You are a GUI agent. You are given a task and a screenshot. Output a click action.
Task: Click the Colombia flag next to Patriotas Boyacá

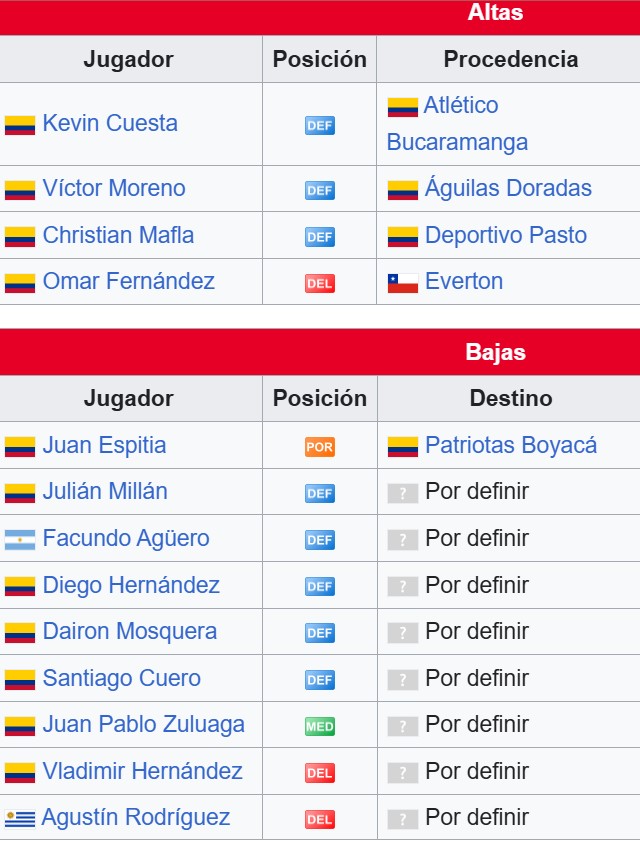pyautogui.click(x=403, y=447)
